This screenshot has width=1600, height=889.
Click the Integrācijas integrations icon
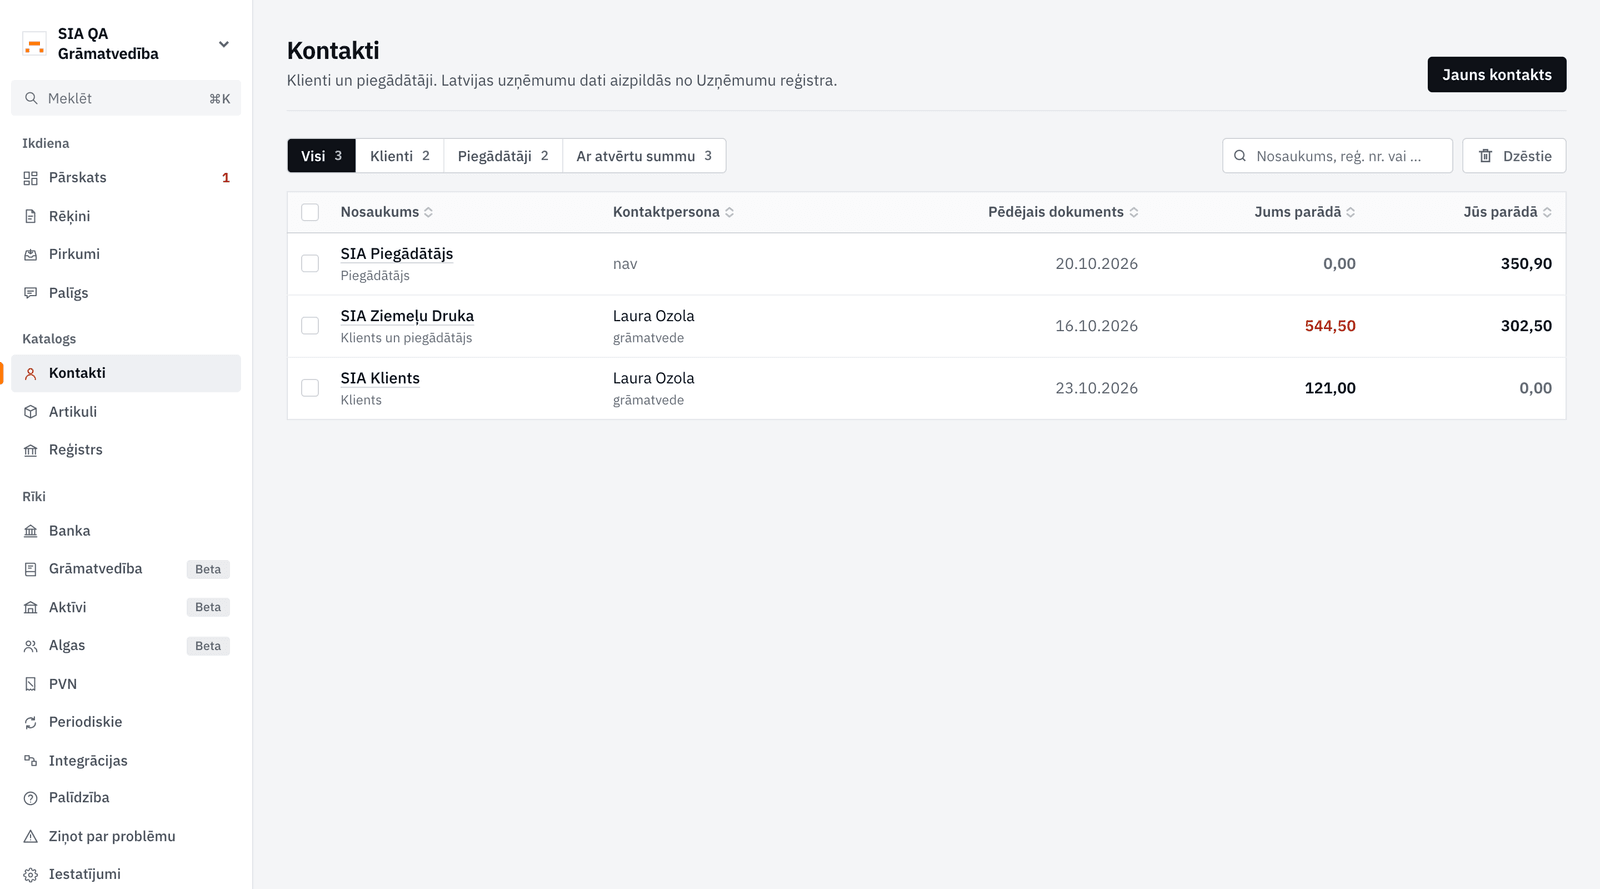pos(31,761)
